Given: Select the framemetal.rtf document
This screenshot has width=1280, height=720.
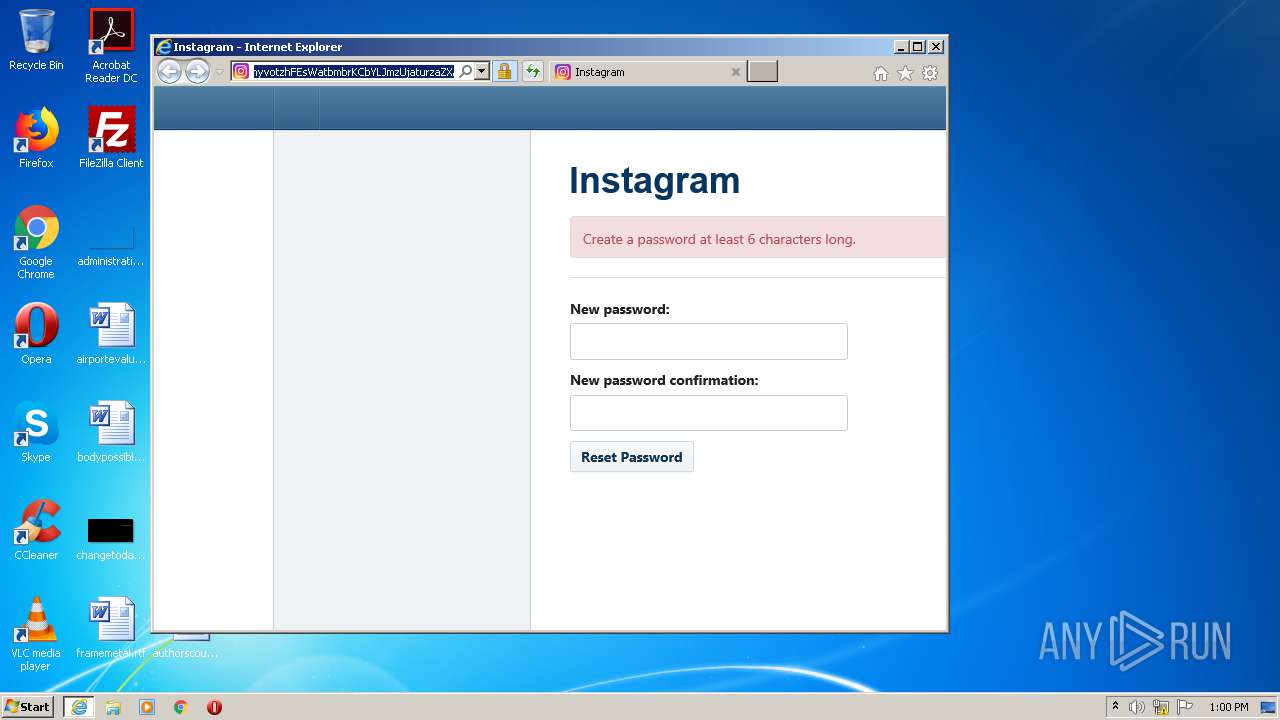Looking at the screenshot, I should (x=111, y=628).
